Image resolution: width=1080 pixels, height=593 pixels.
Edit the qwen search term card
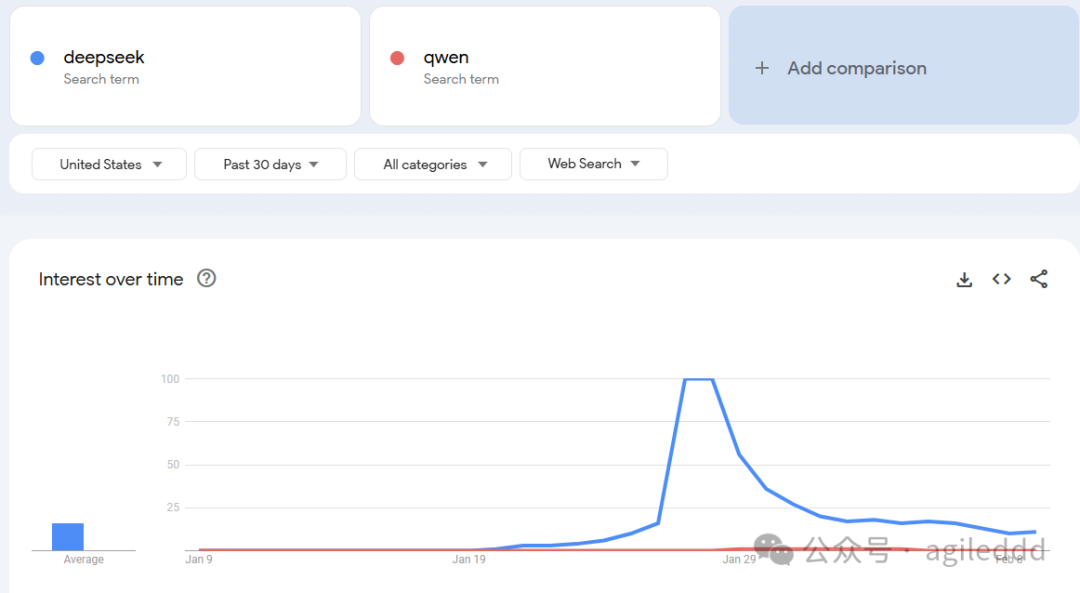545,66
